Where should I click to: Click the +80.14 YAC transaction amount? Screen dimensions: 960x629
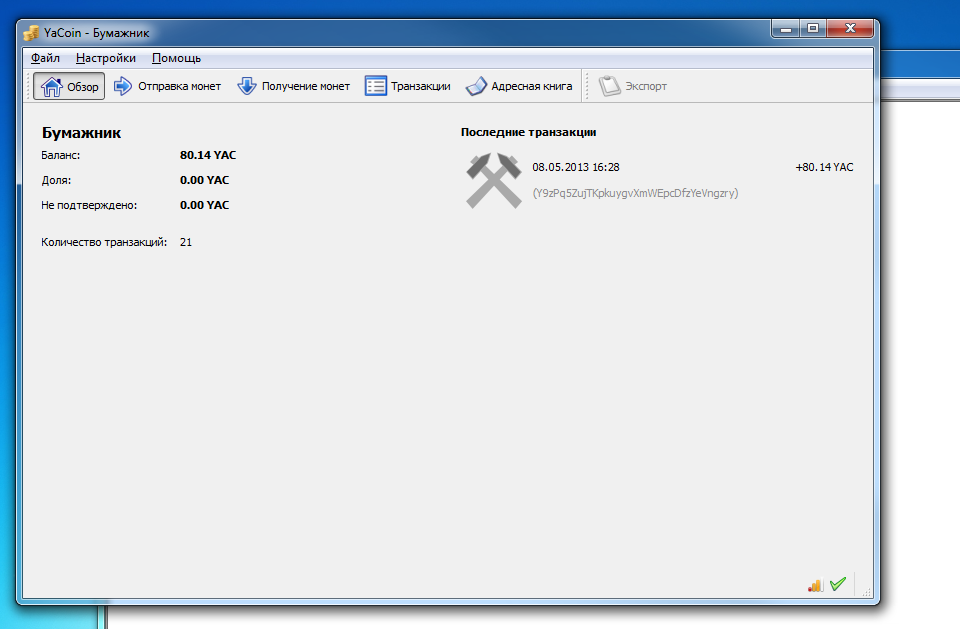click(824, 168)
